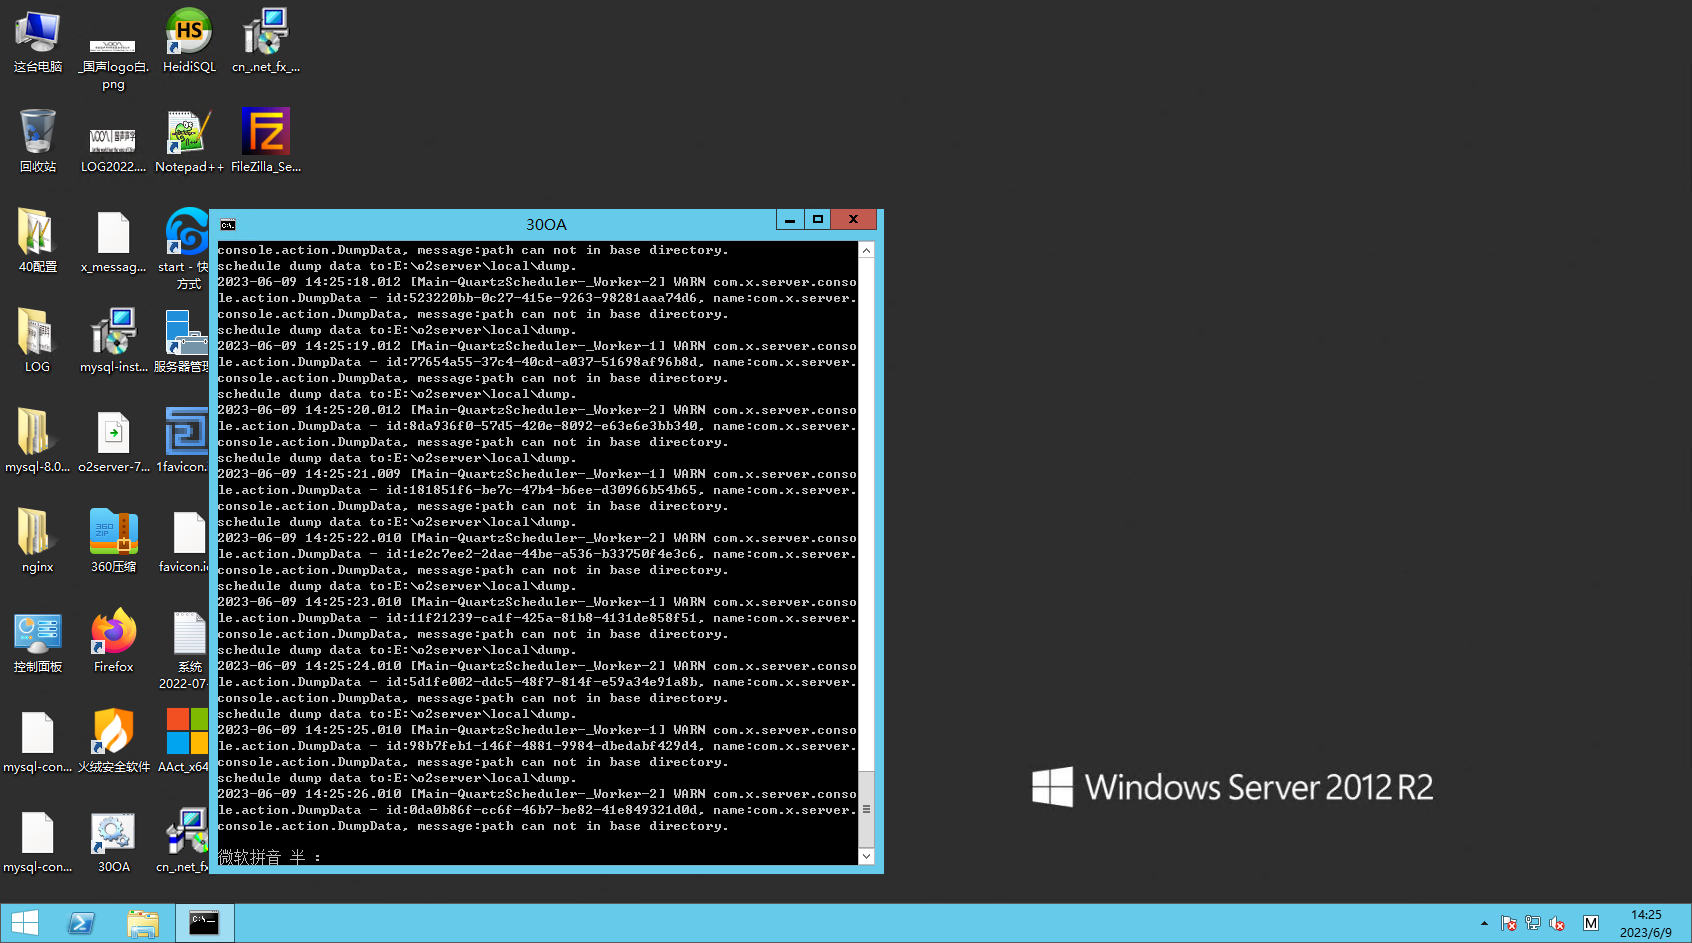1692x943 pixels.
Task: Select the o2server-7... file icon
Action: point(113,441)
